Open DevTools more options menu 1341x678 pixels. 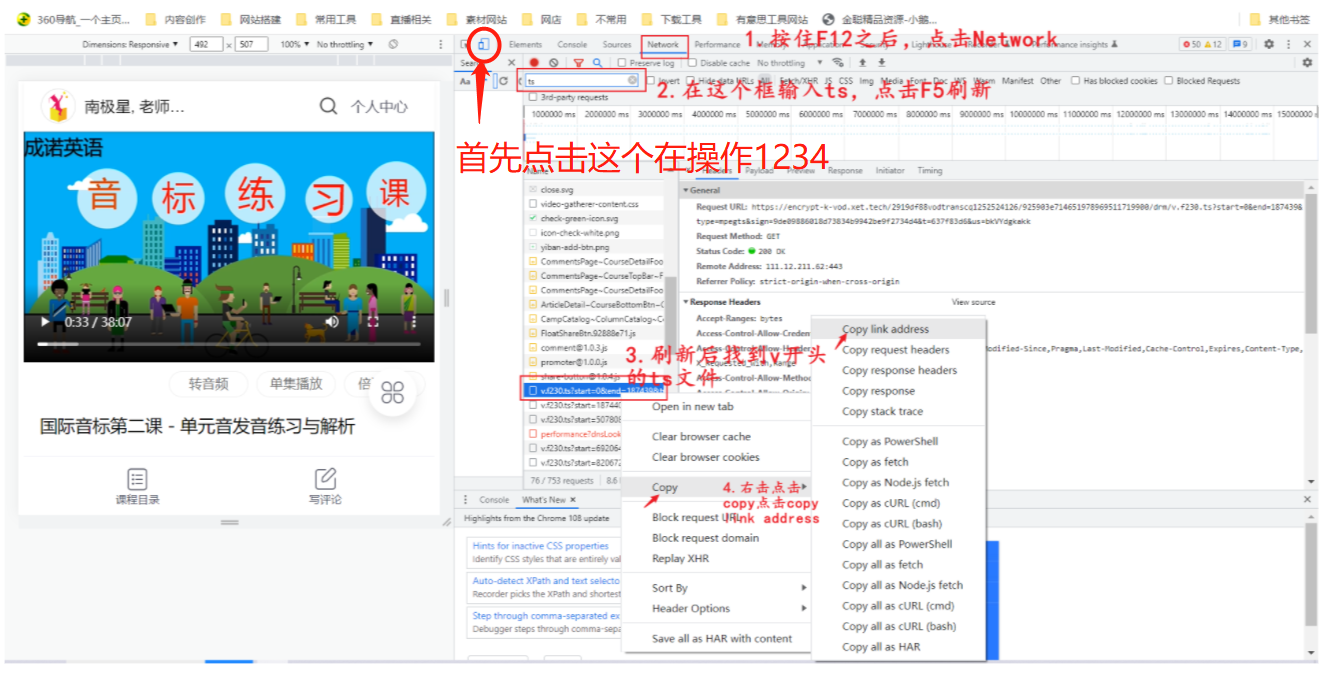coord(1288,44)
